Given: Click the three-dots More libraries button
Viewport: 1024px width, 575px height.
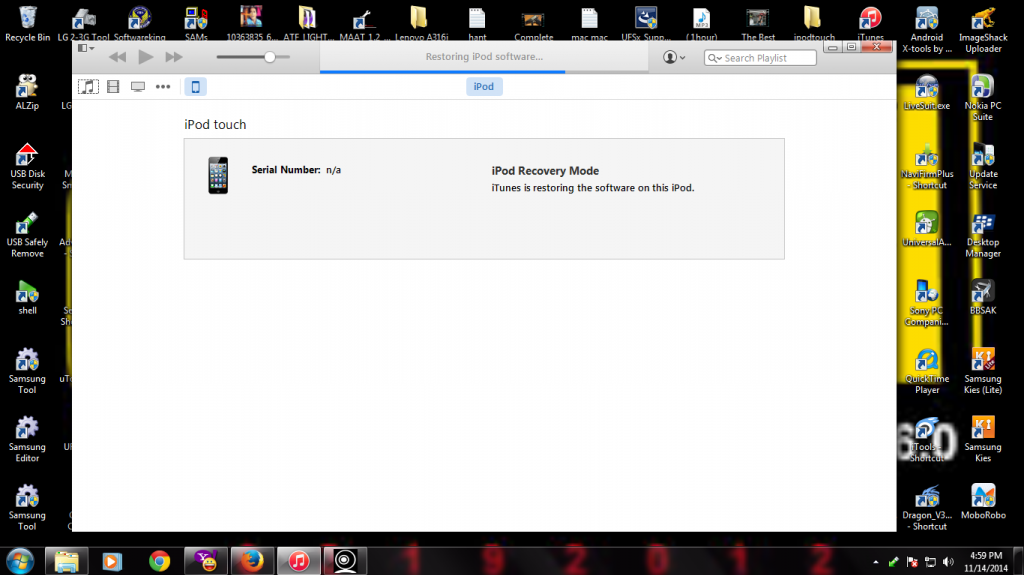Looking at the screenshot, I should tap(163, 87).
